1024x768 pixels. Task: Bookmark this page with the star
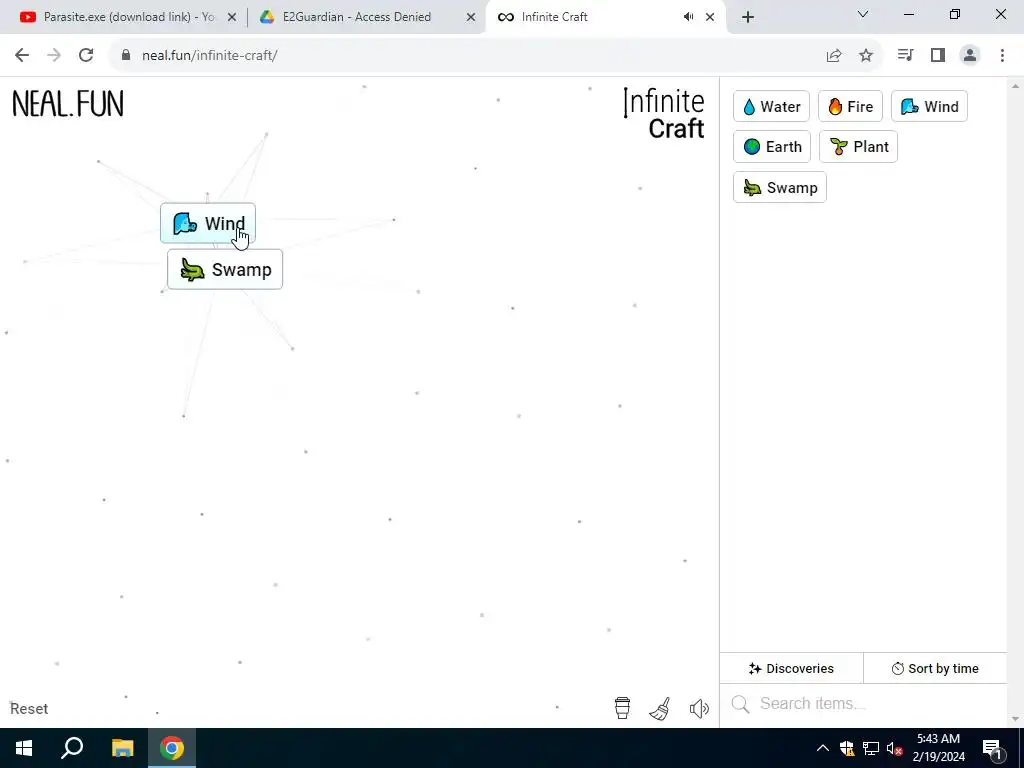click(x=866, y=56)
